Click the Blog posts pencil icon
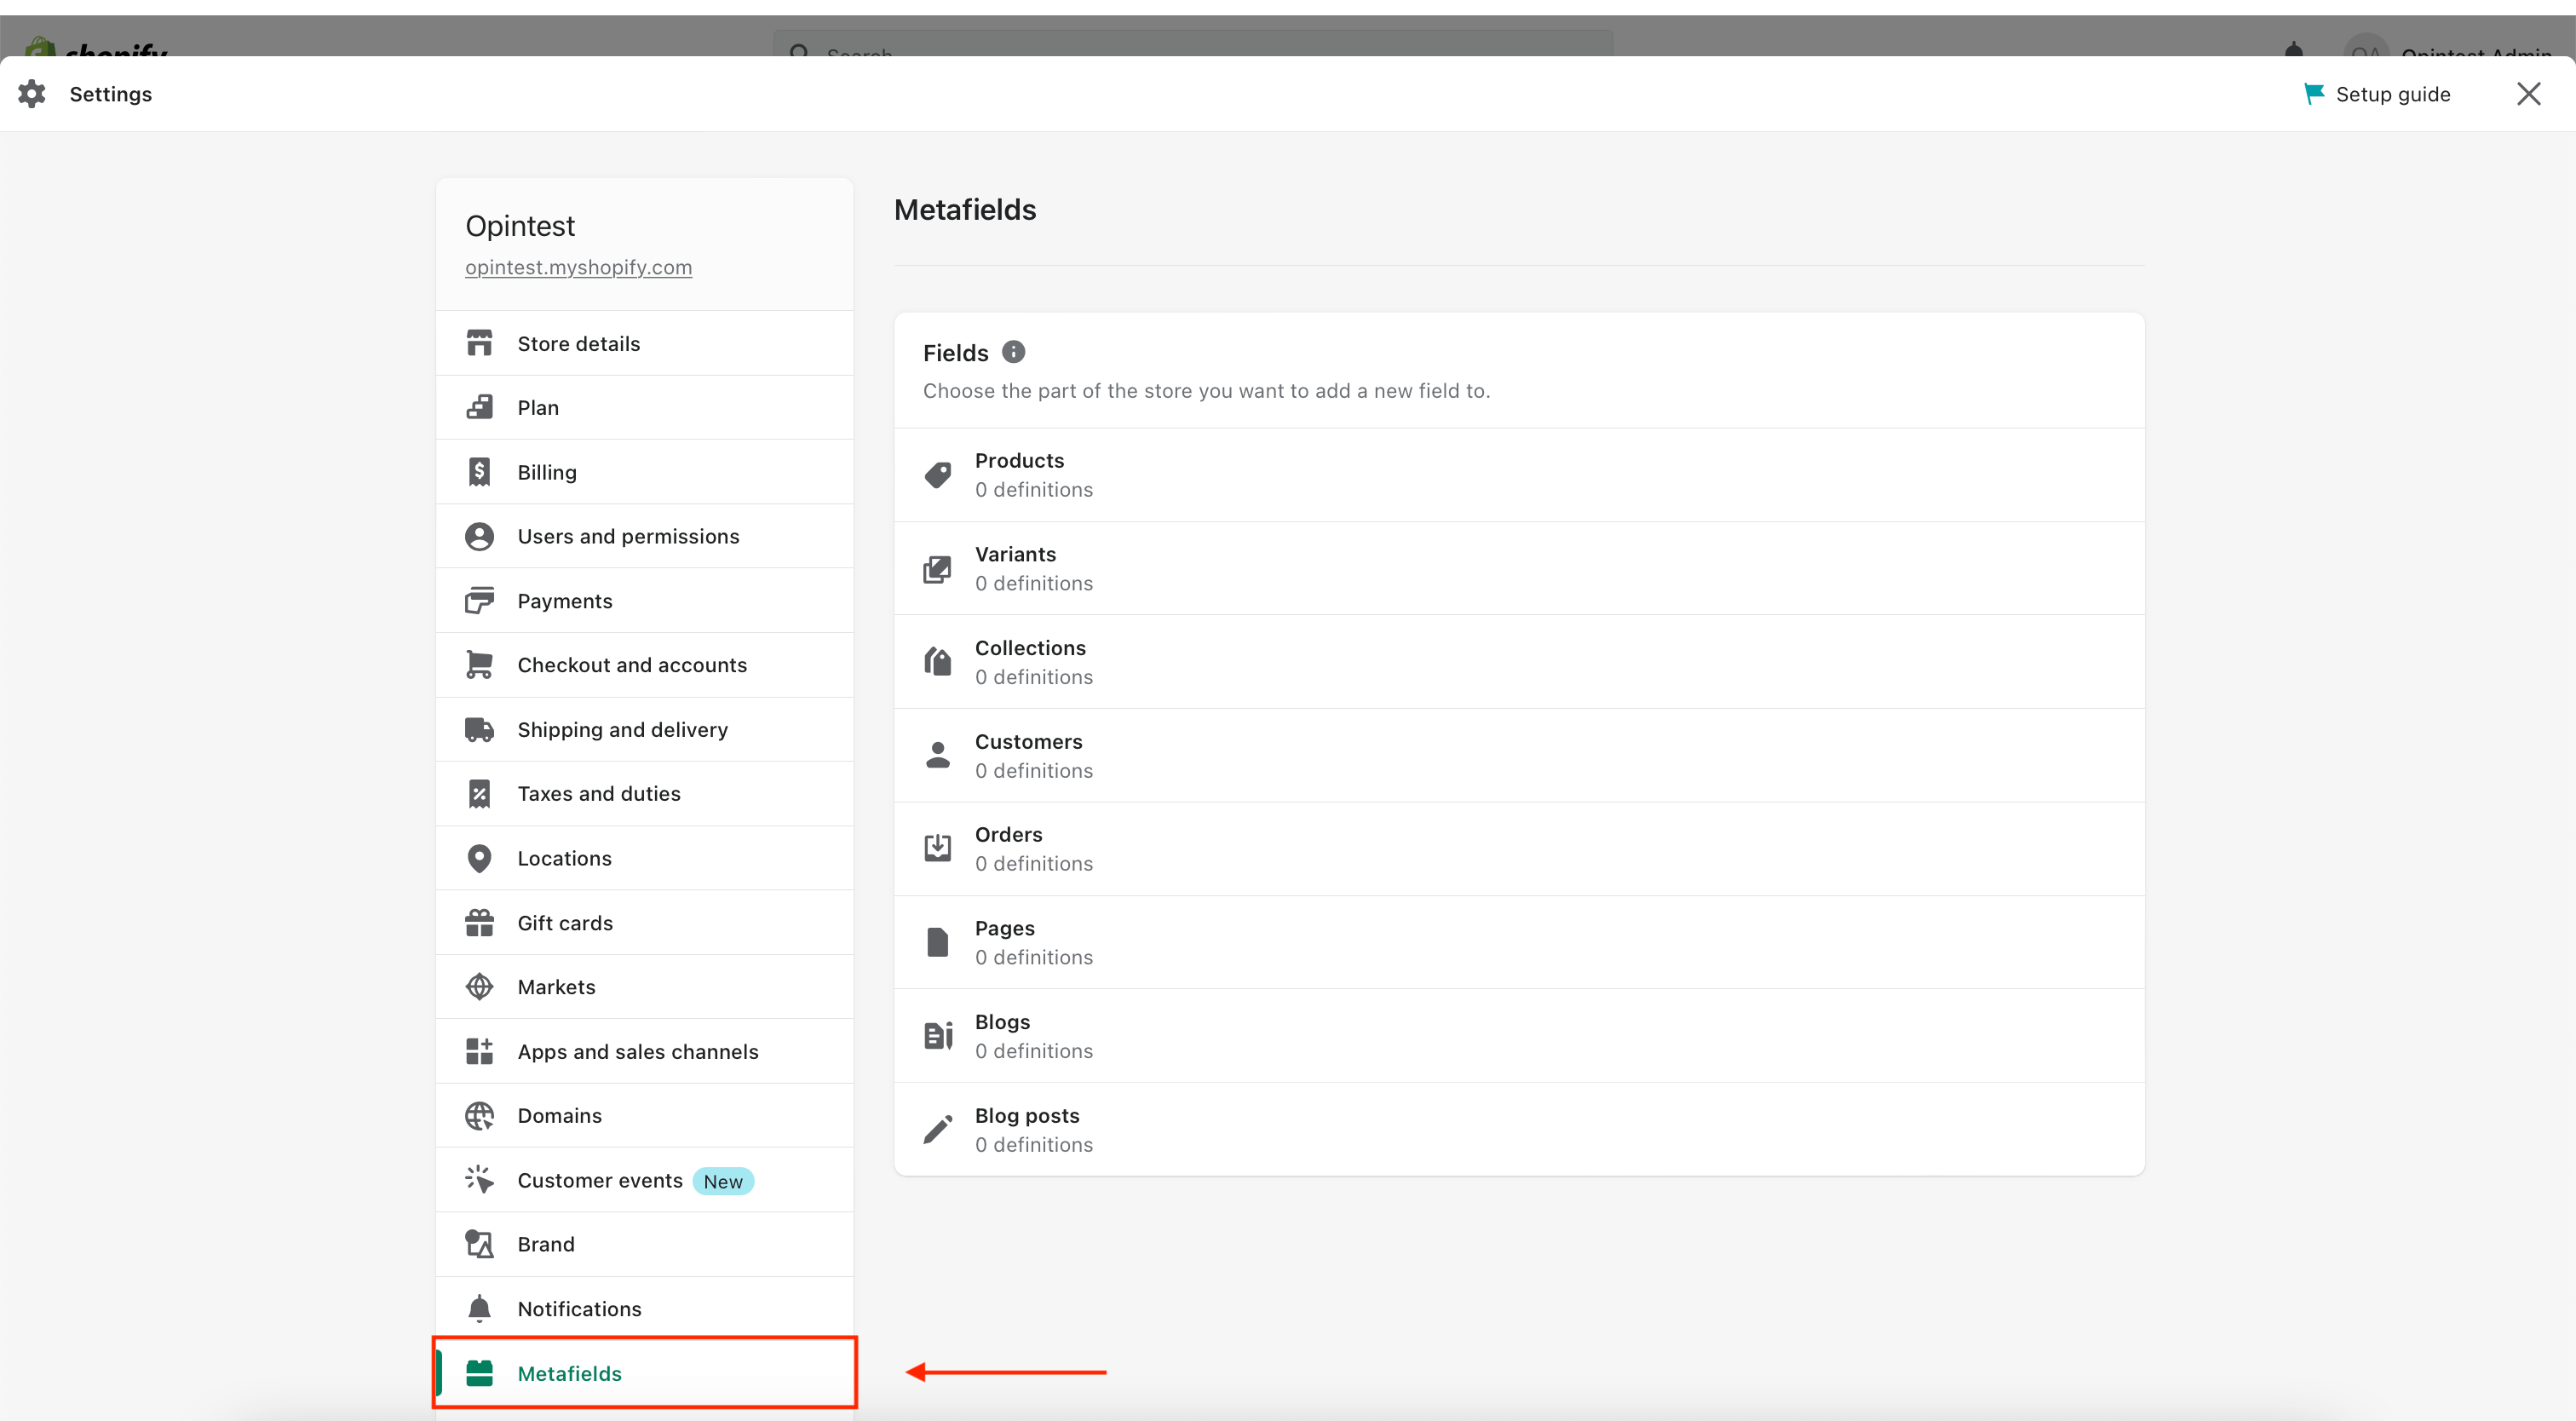 pyautogui.click(x=937, y=1129)
